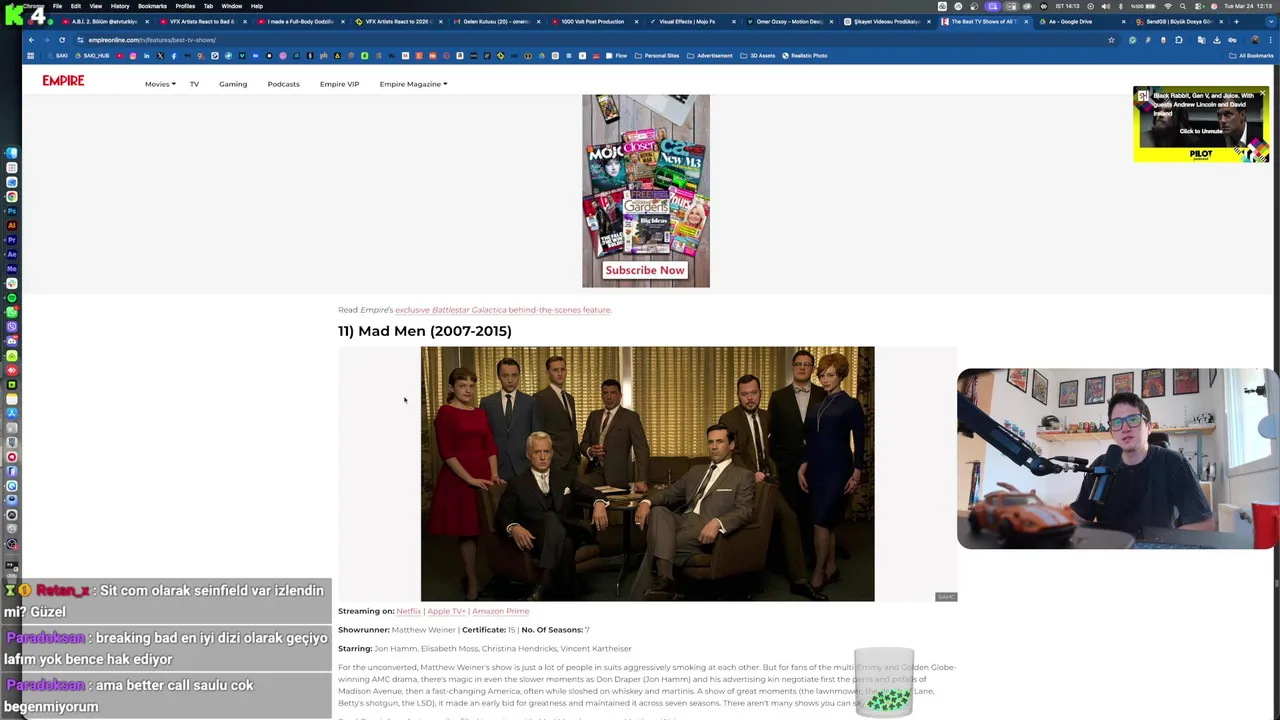Open the Bookmarks menu in the menu bar
Viewport: 1280px width, 720px height.
[152, 6]
